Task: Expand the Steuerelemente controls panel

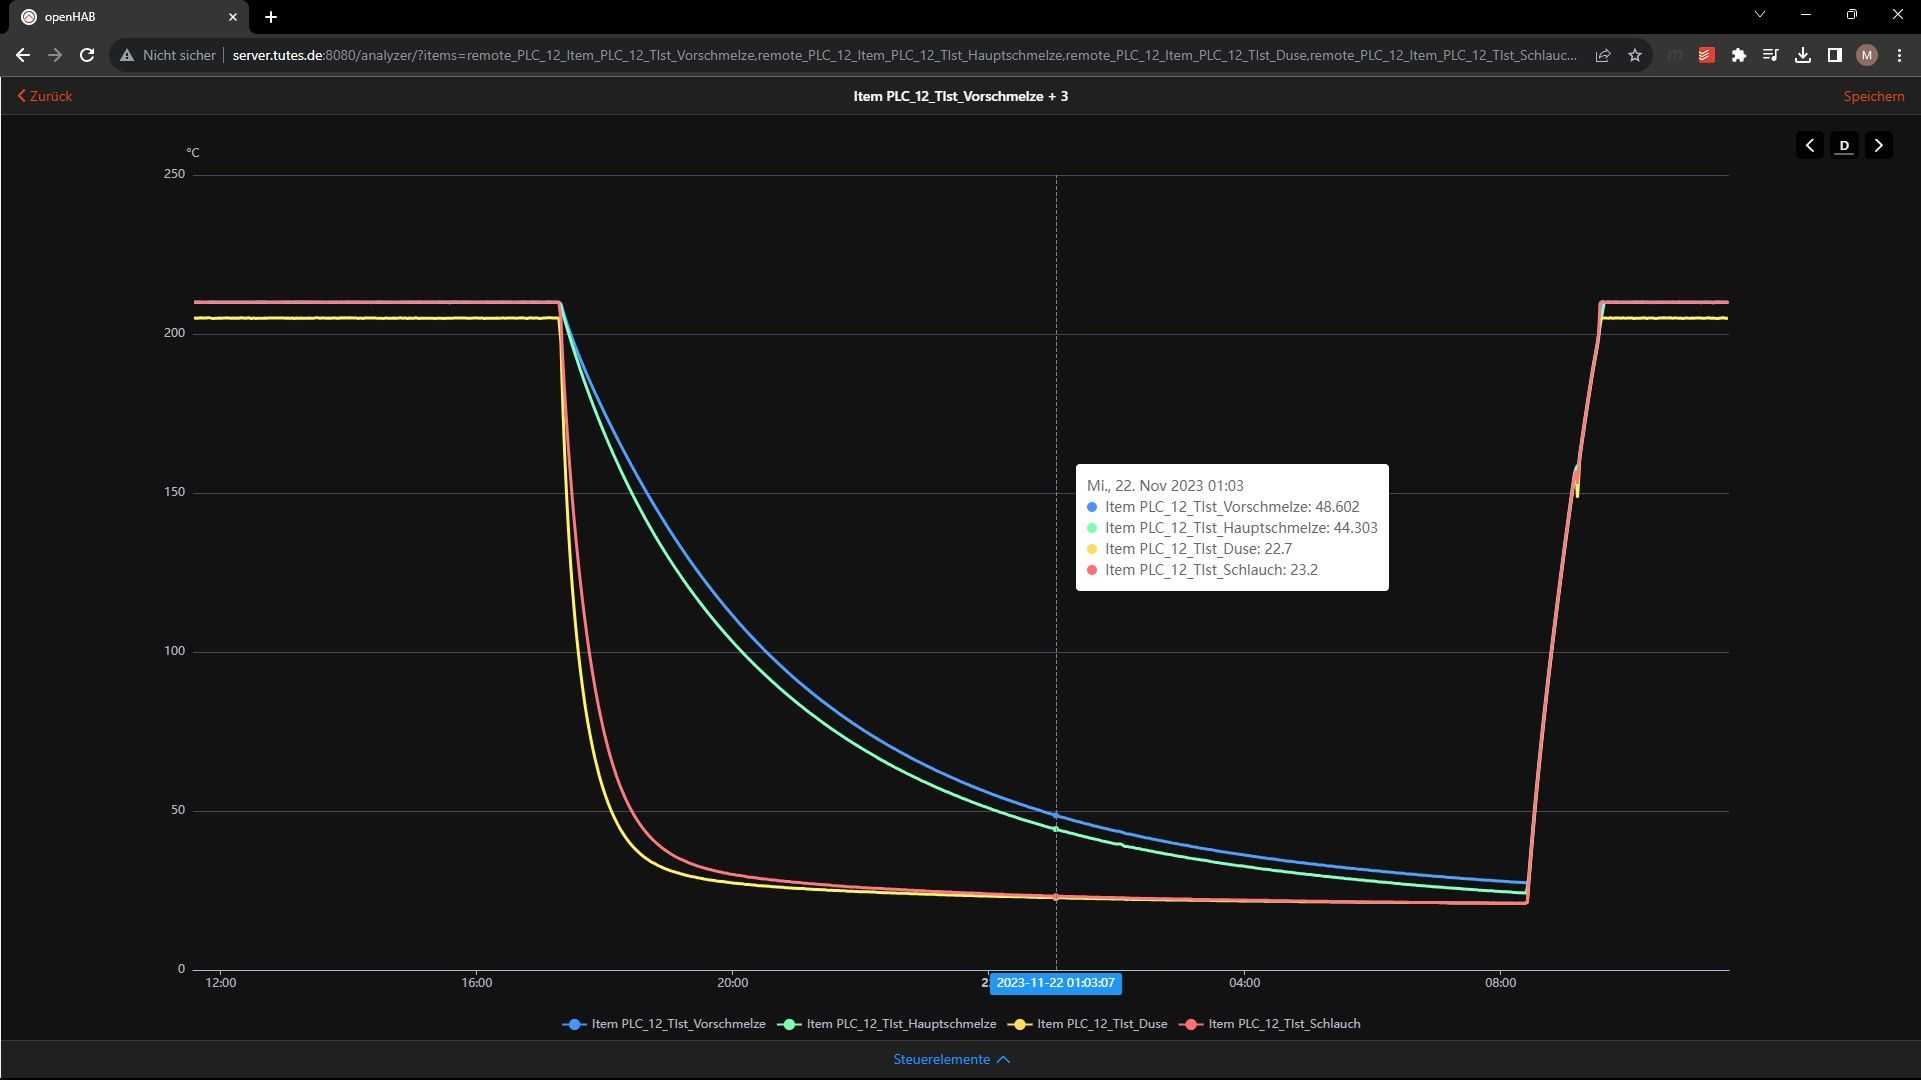Action: [951, 1059]
